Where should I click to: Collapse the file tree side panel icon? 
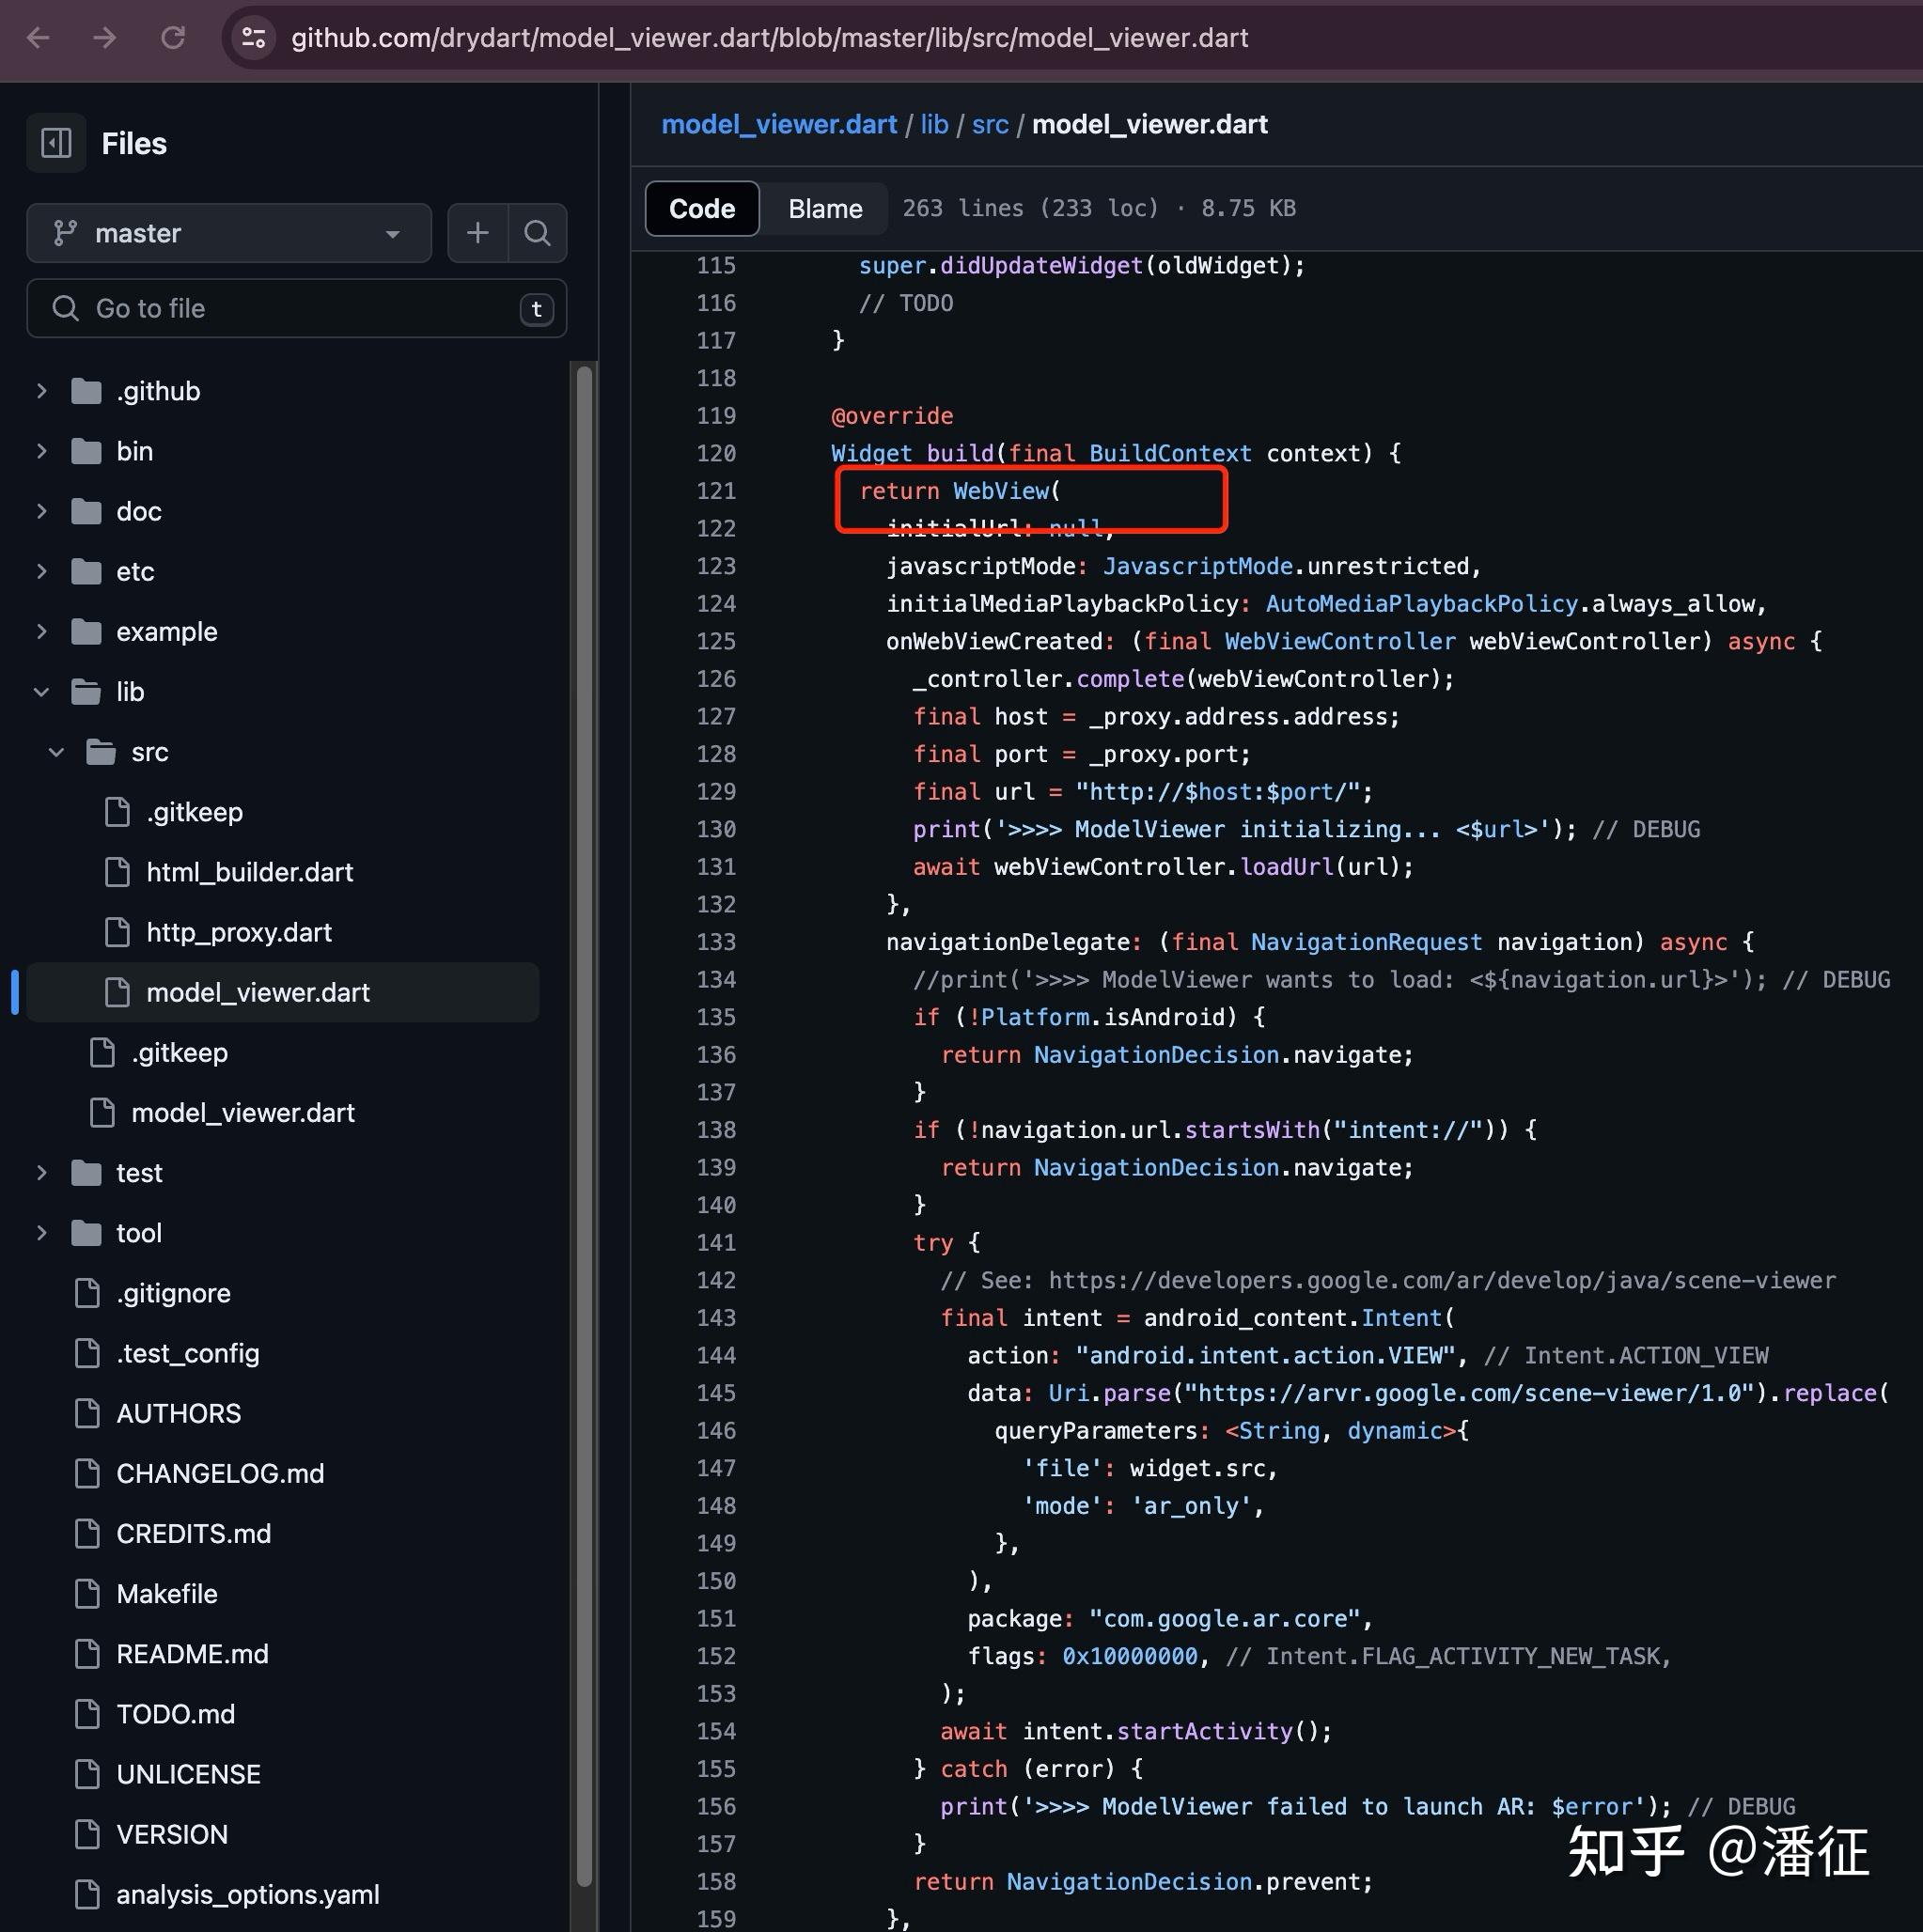tap(56, 143)
